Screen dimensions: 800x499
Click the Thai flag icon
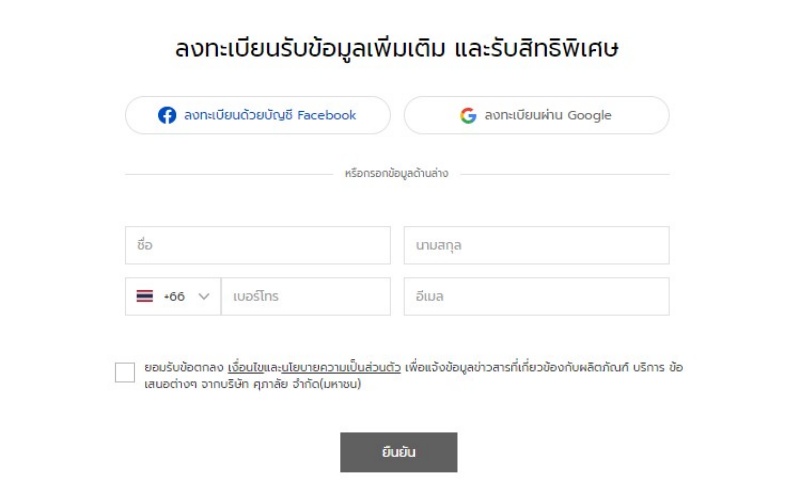pyautogui.click(x=145, y=297)
